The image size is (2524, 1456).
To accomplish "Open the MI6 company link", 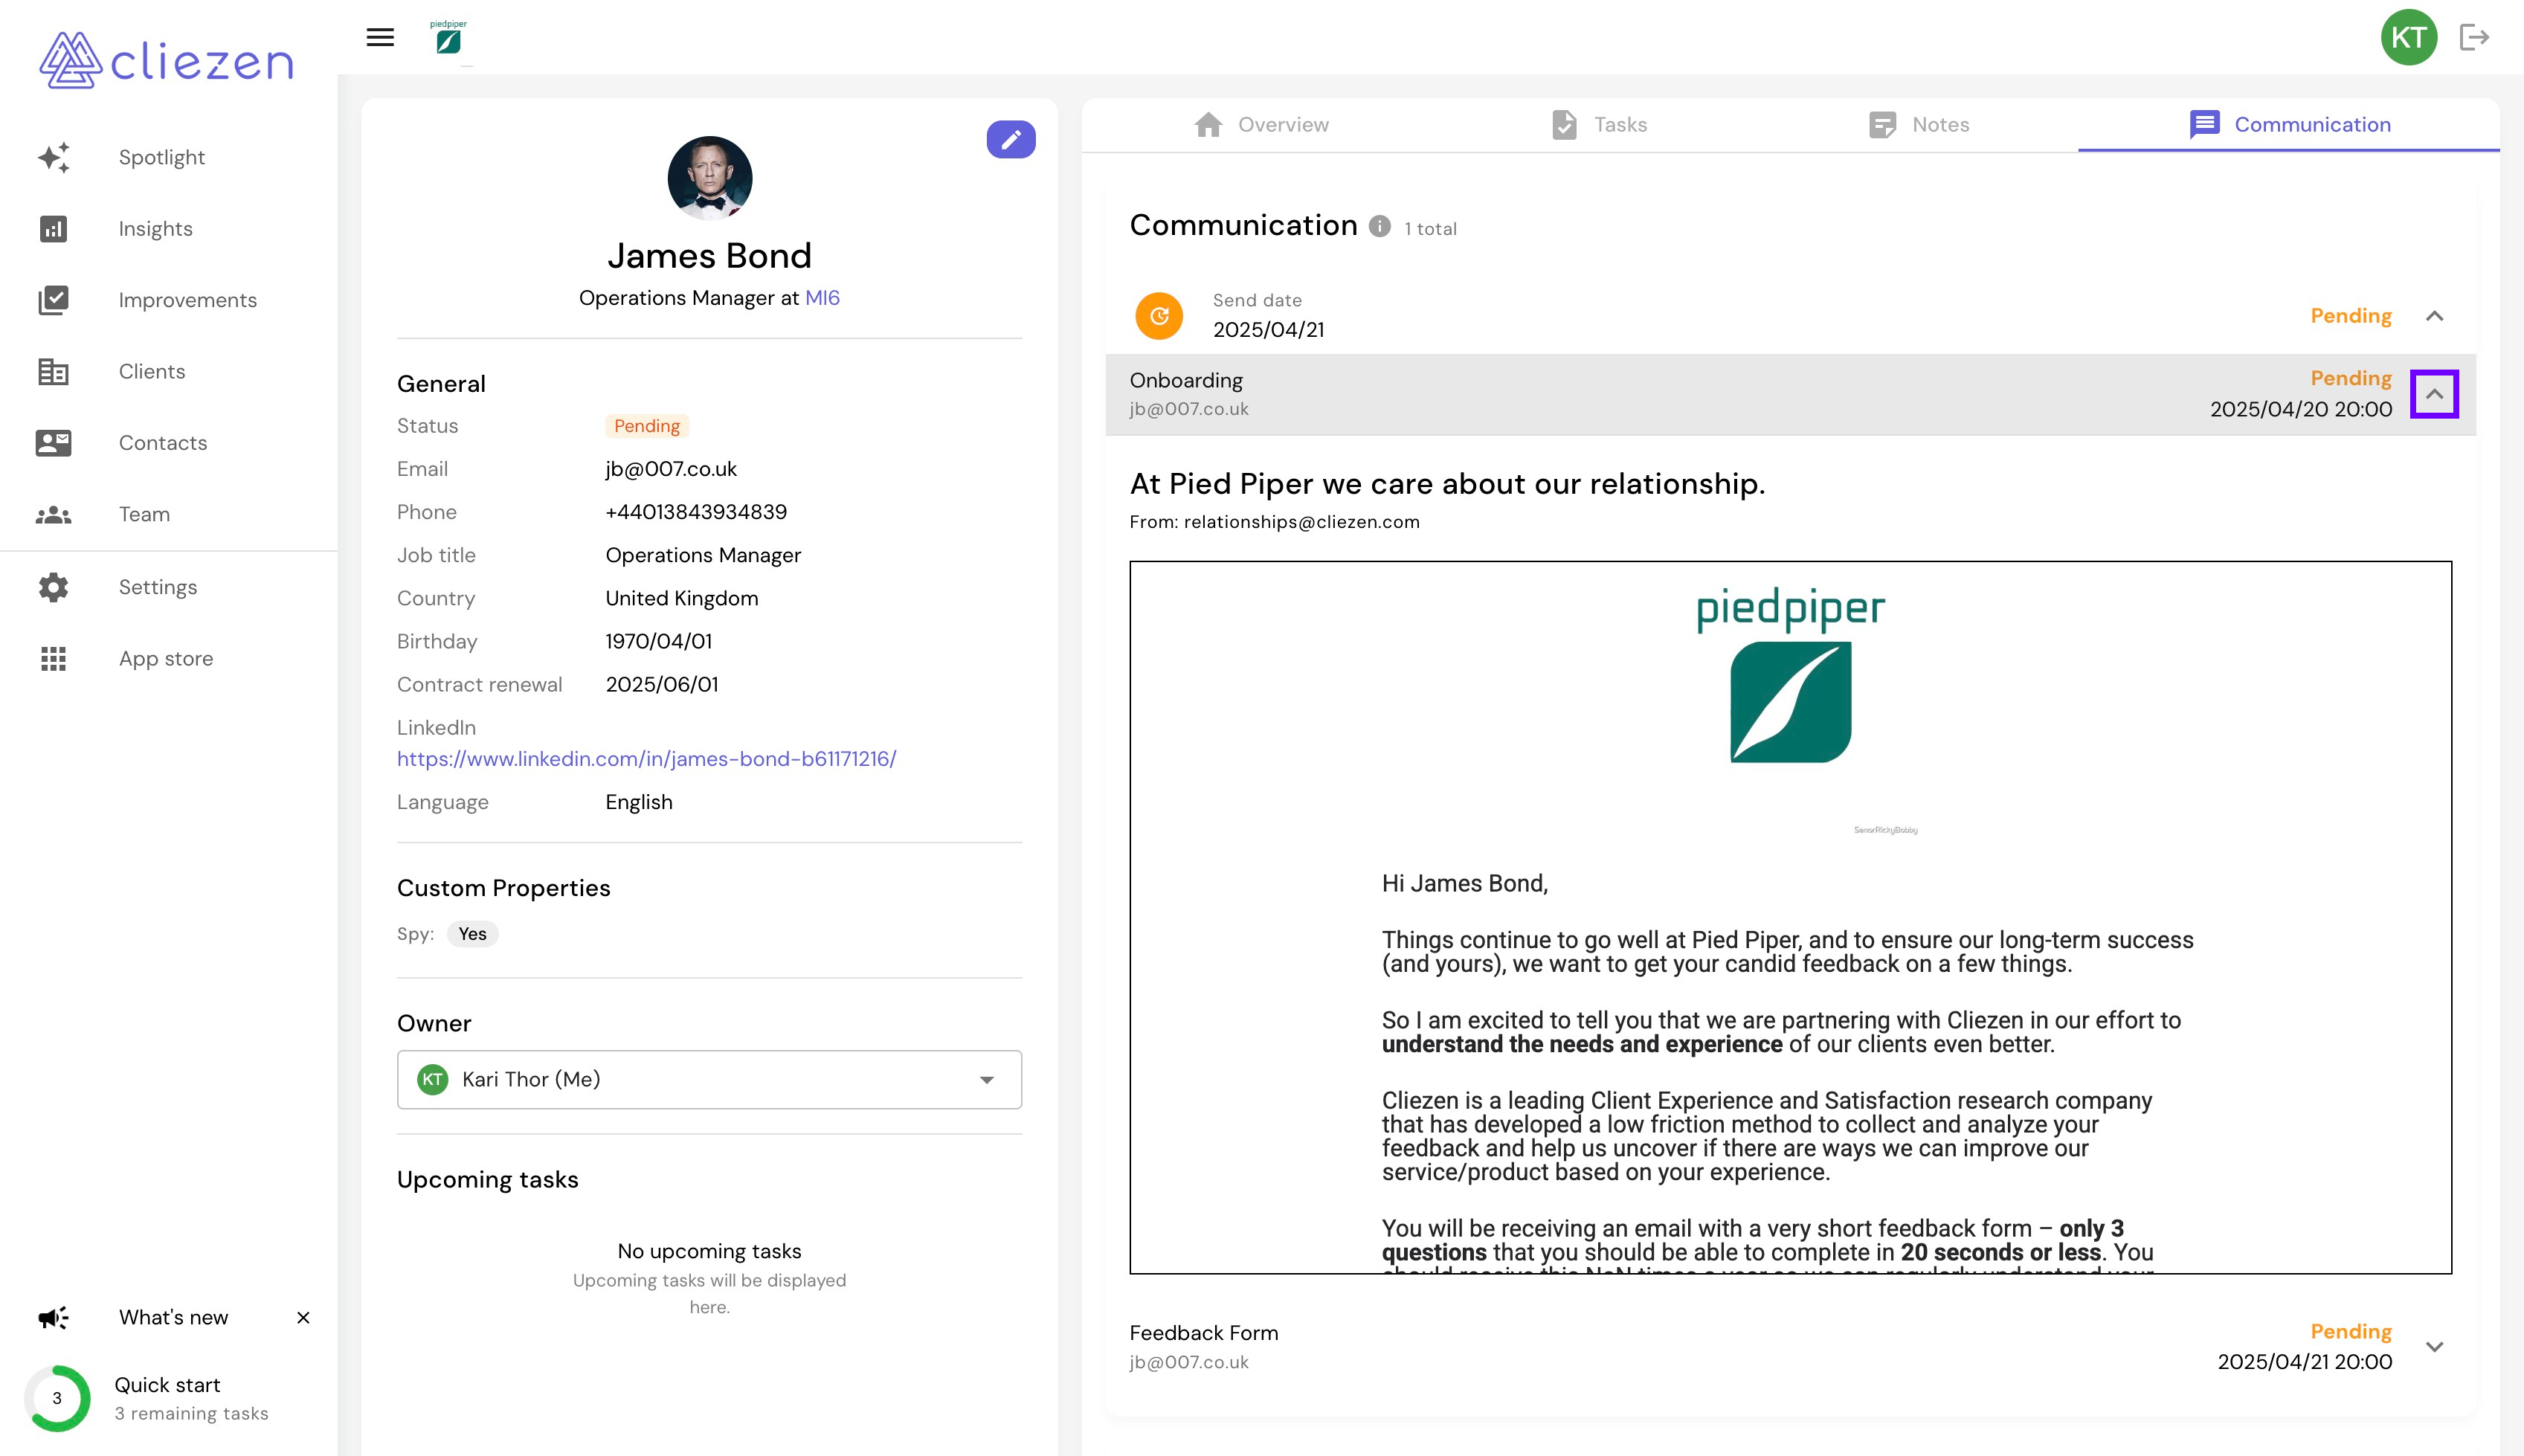I will (x=822, y=298).
